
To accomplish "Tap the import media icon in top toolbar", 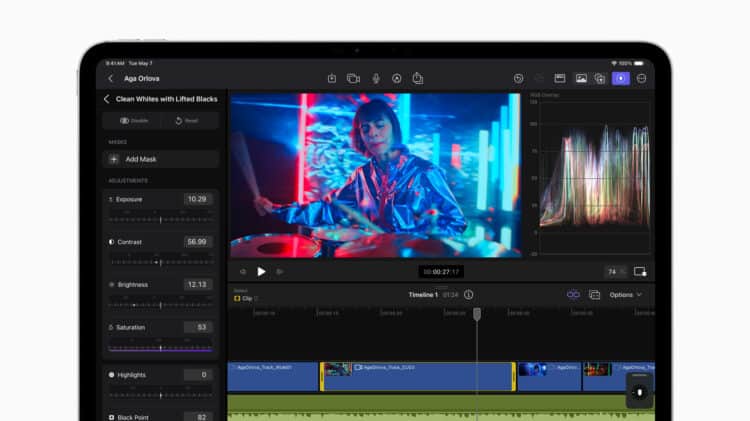I will point(332,78).
